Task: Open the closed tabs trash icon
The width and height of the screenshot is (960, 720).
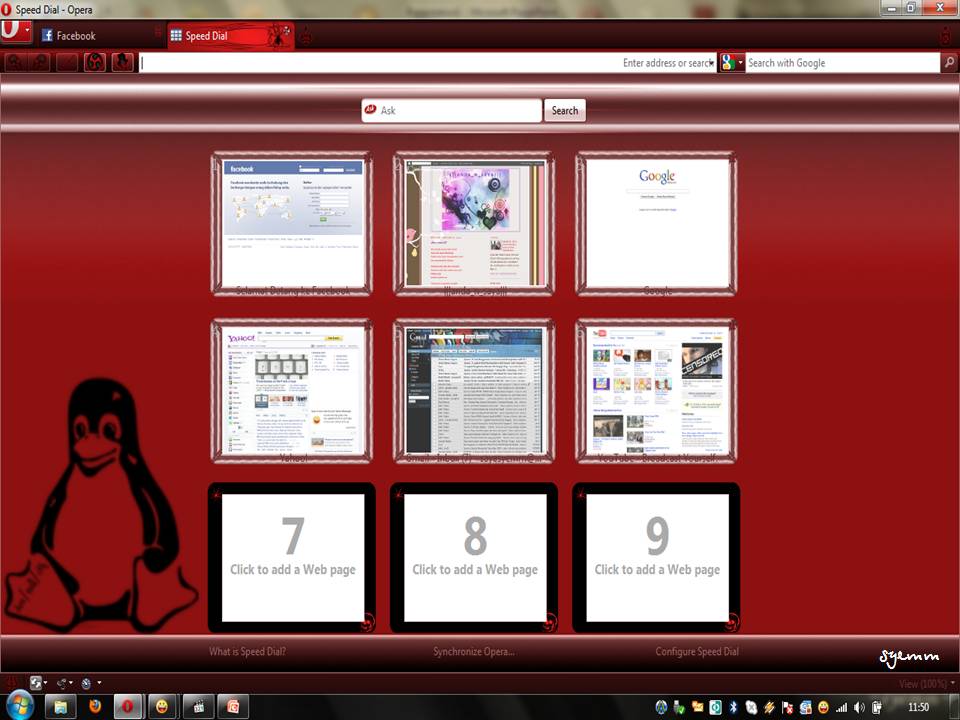Action: click(x=947, y=36)
